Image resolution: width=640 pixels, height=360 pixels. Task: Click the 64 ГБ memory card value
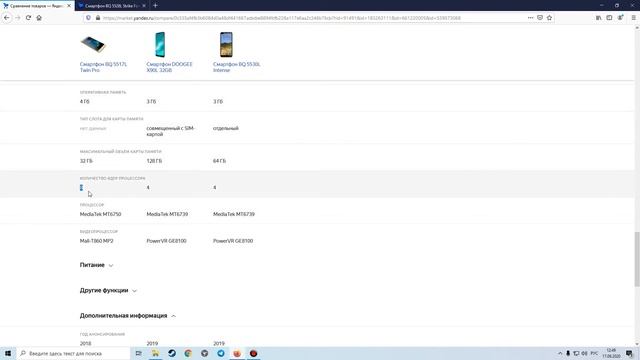tap(219, 161)
